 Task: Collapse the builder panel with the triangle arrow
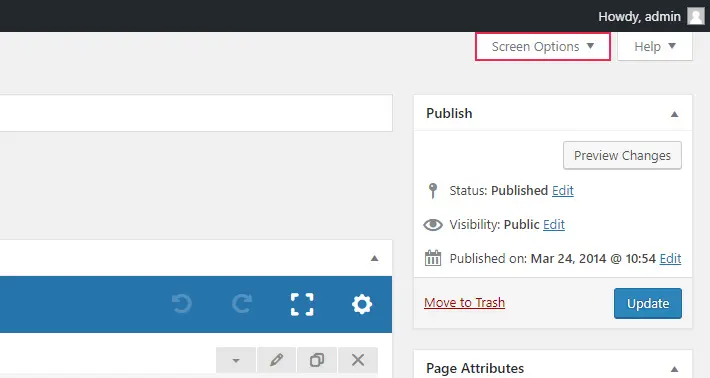coord(374,258)
